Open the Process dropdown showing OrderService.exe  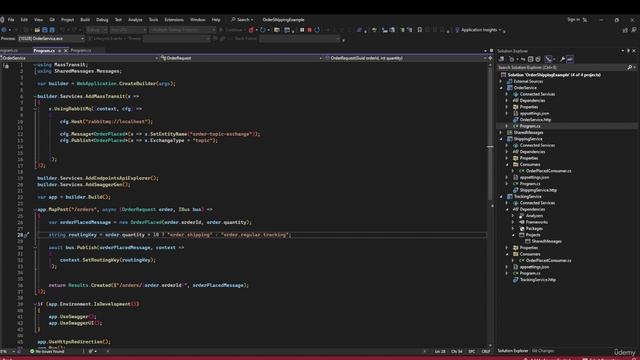pyautogui.click(x=51, y=38)
